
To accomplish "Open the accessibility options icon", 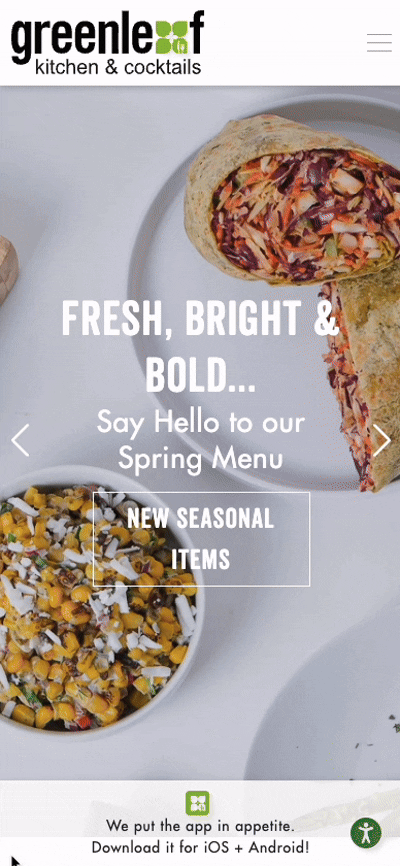I will [x=366, y=833].
